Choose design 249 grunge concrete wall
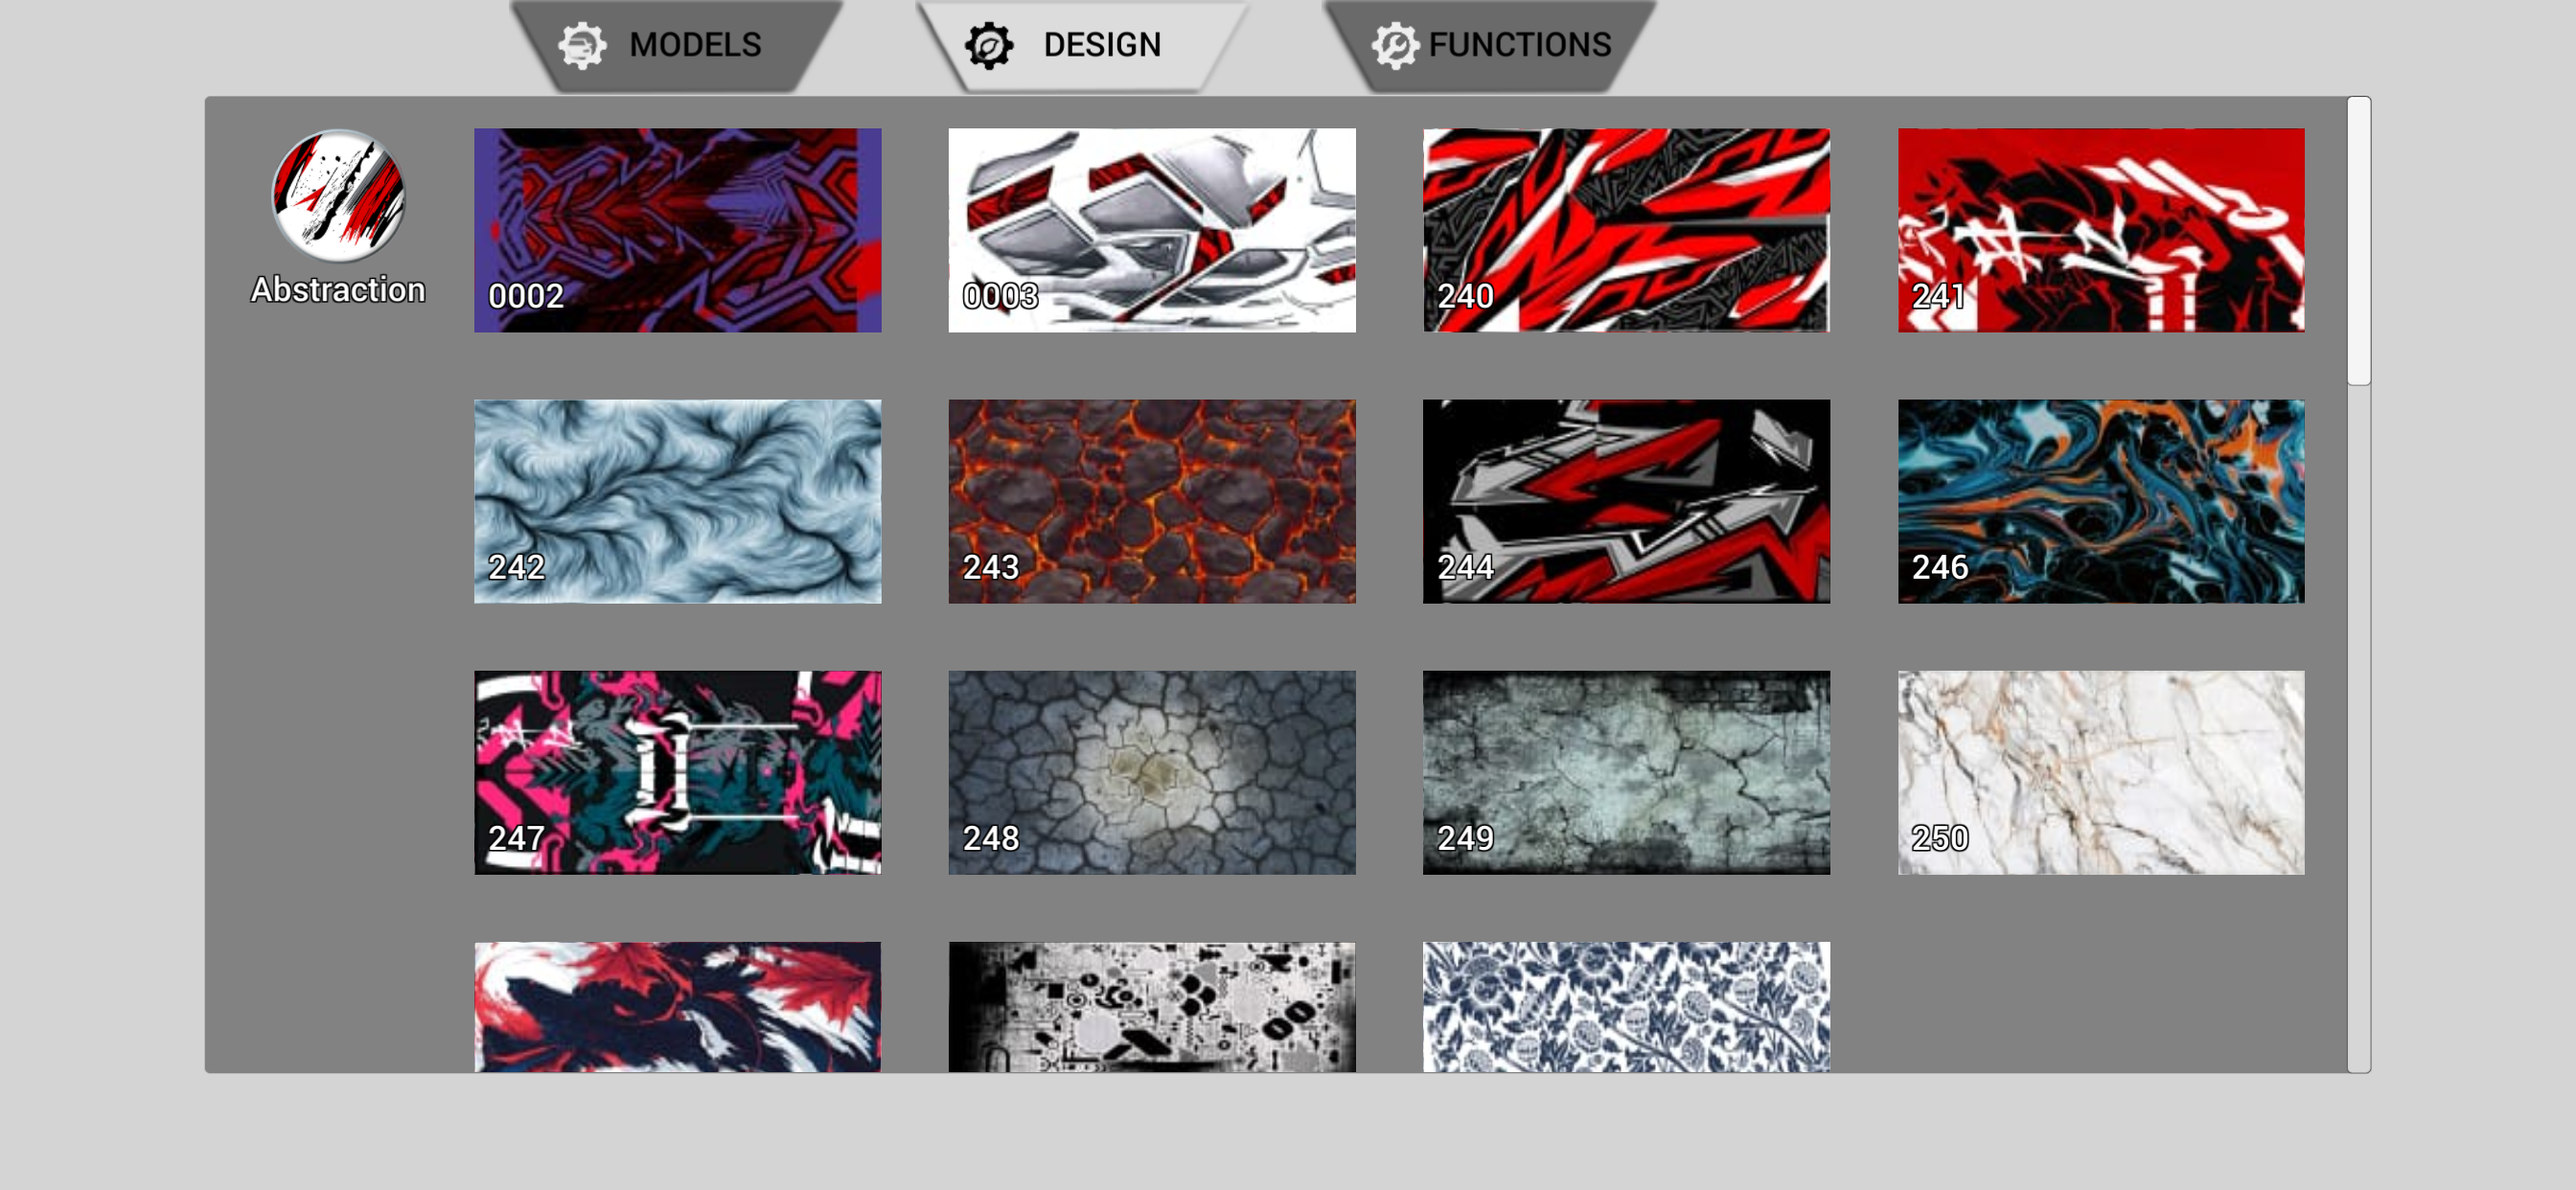The height and width of the screenshot is (1190, 2576). click(1626, 772)
